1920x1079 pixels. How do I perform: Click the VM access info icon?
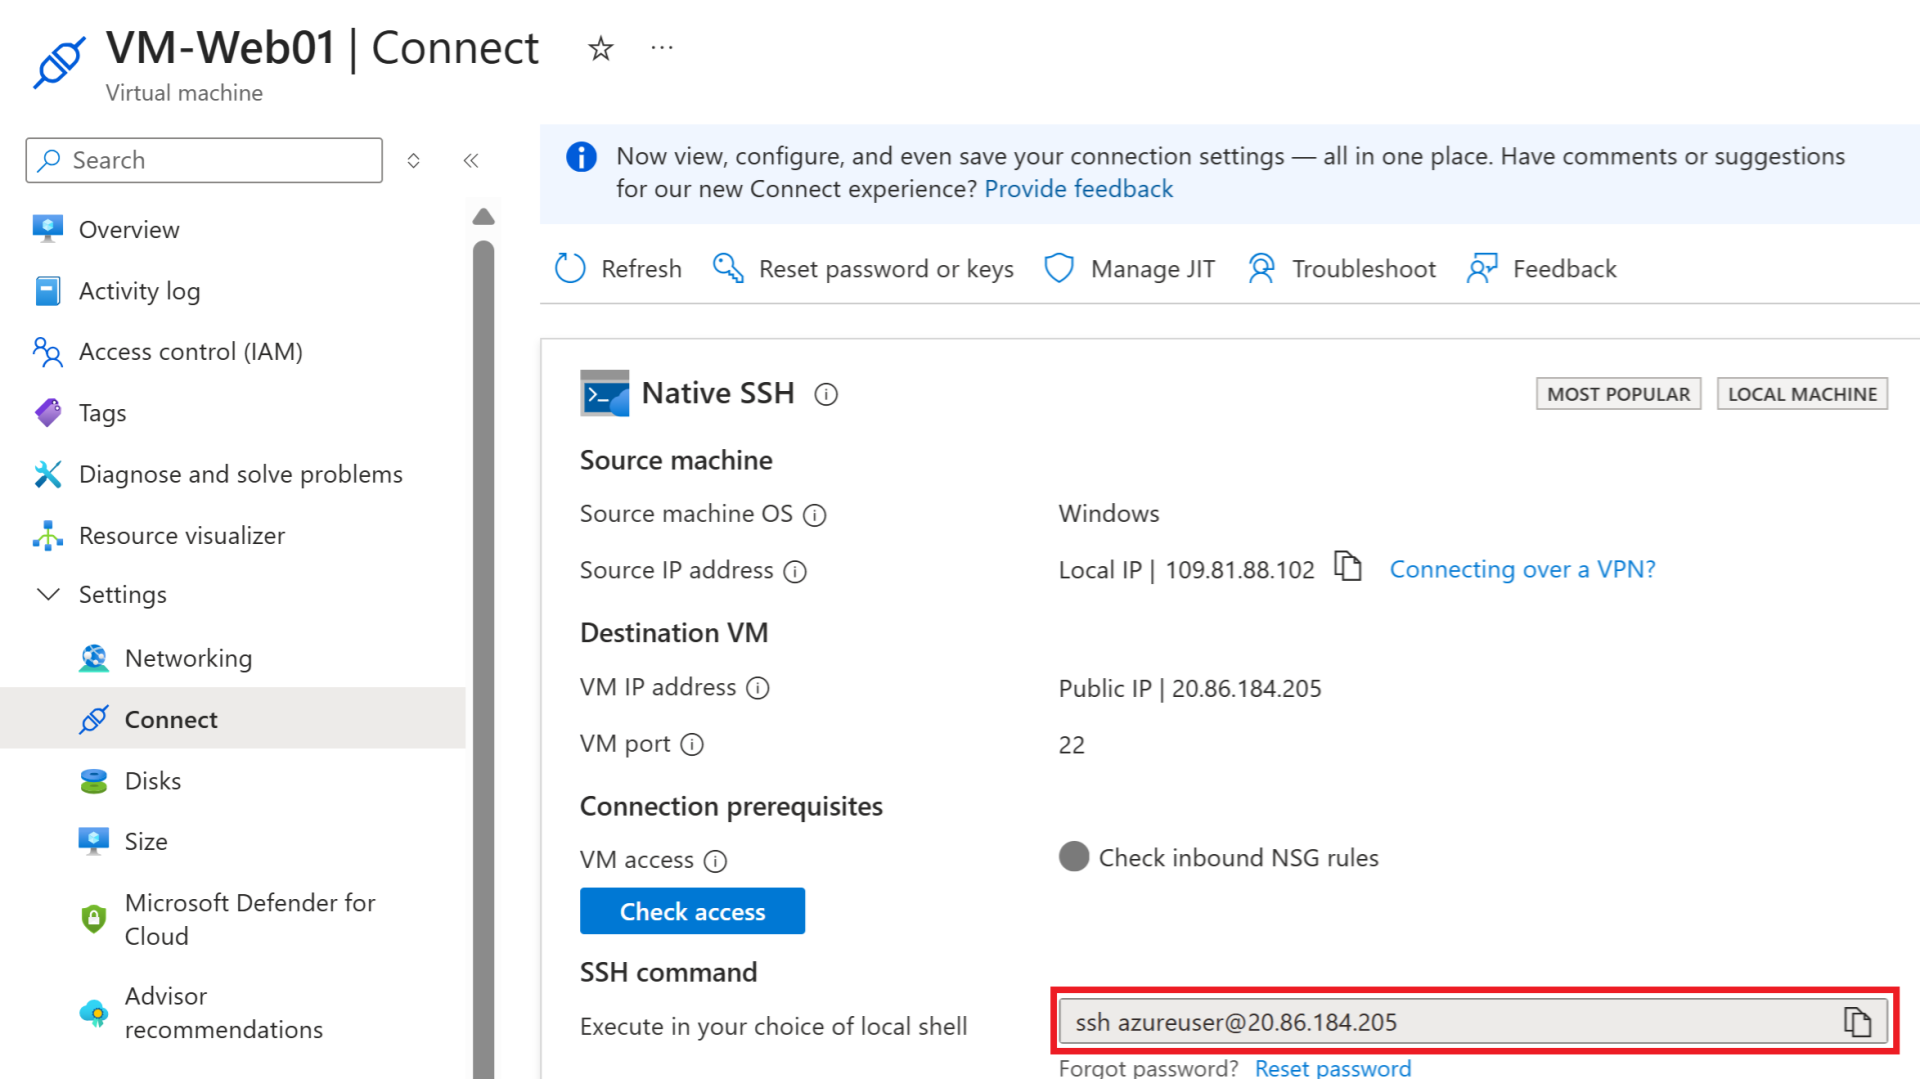tap(715, 860)
